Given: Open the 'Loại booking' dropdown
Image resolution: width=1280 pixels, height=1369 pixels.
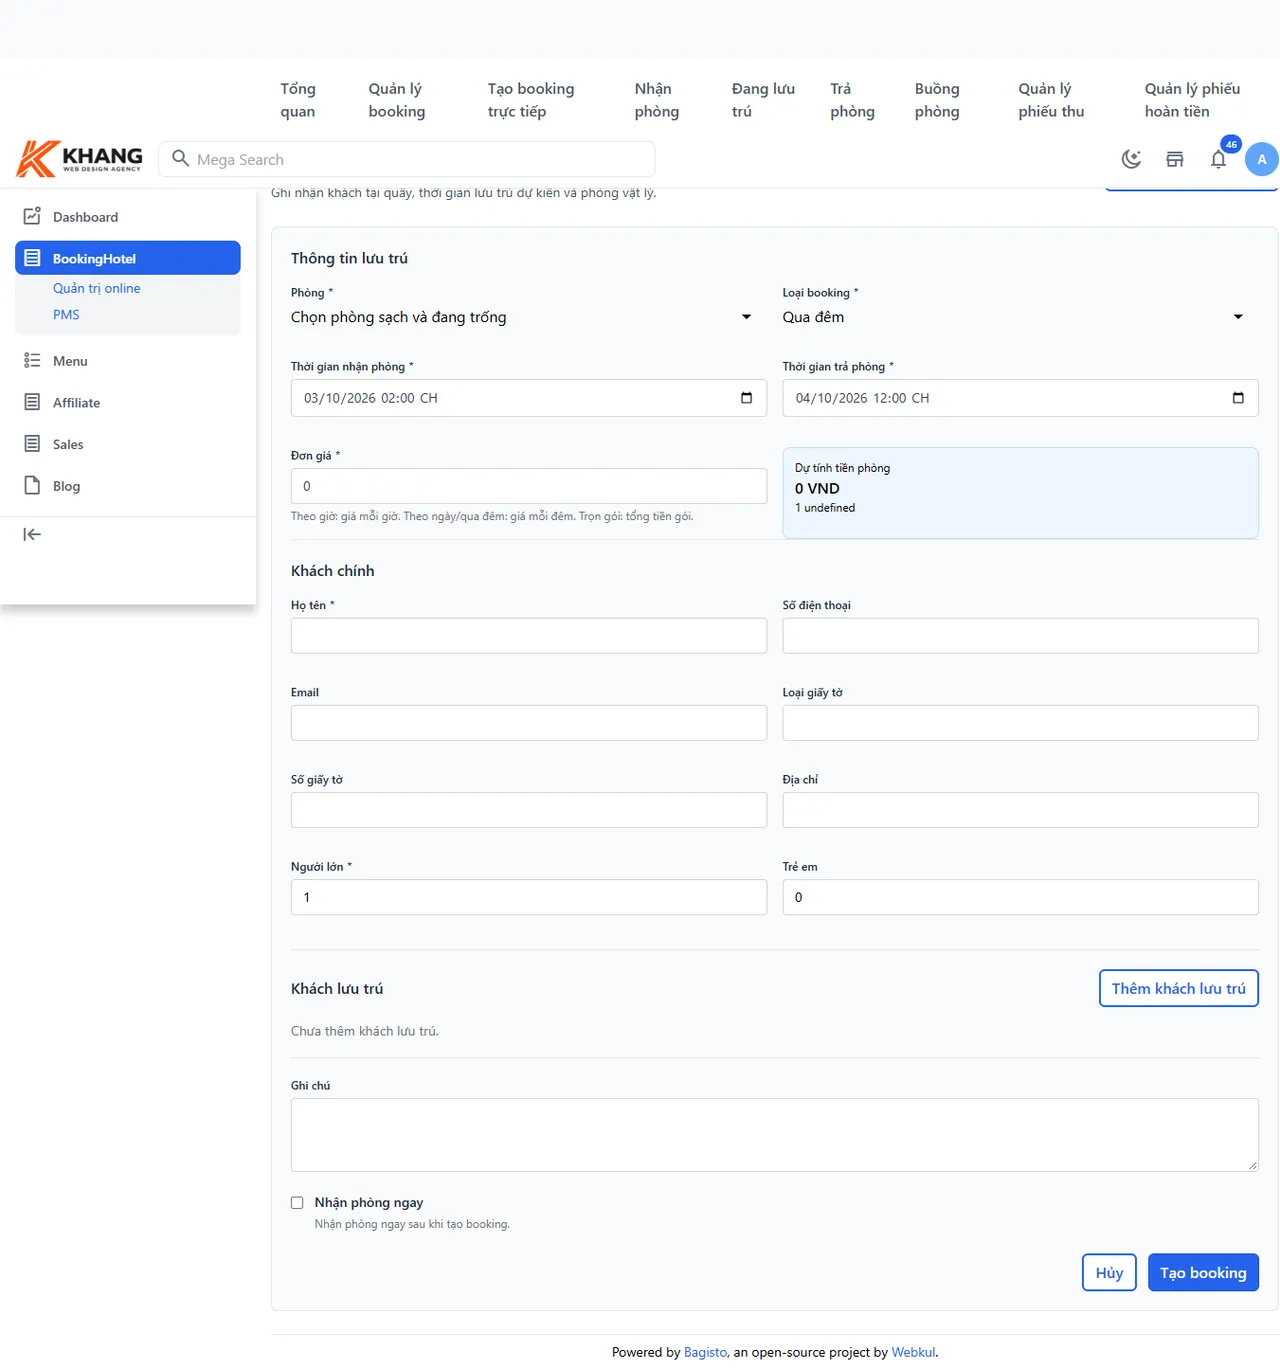Looking at the screenshot, I should point(1020,317).
